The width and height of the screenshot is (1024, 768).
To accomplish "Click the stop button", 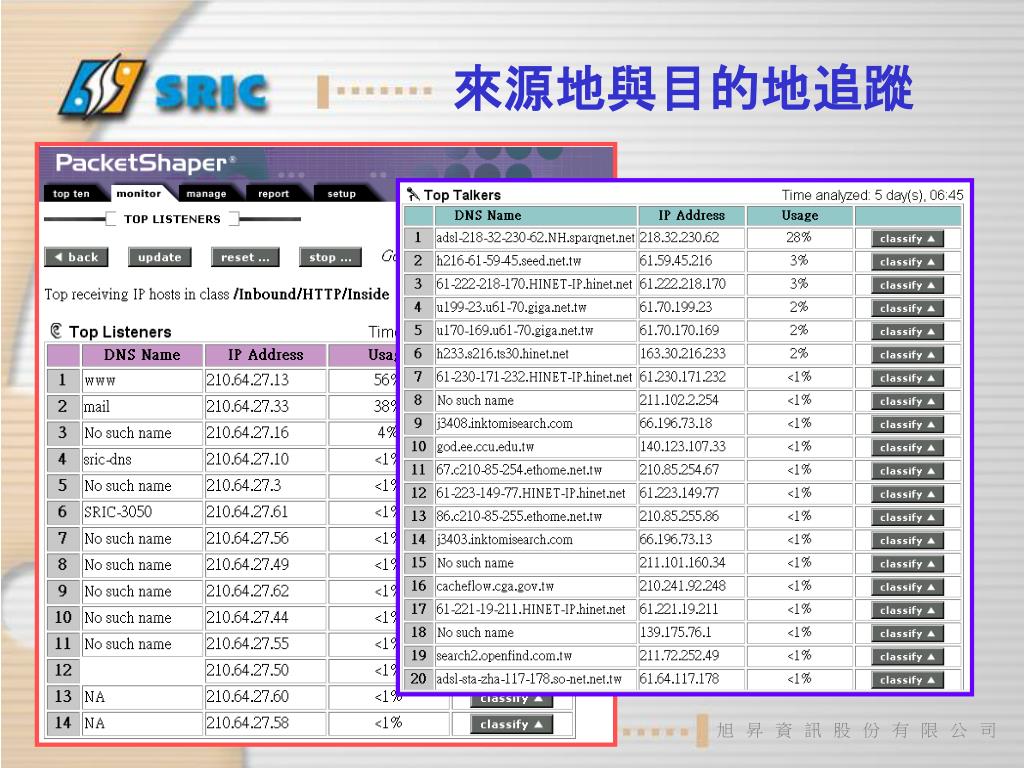I will pyautogui.click(x=330, y=257).
